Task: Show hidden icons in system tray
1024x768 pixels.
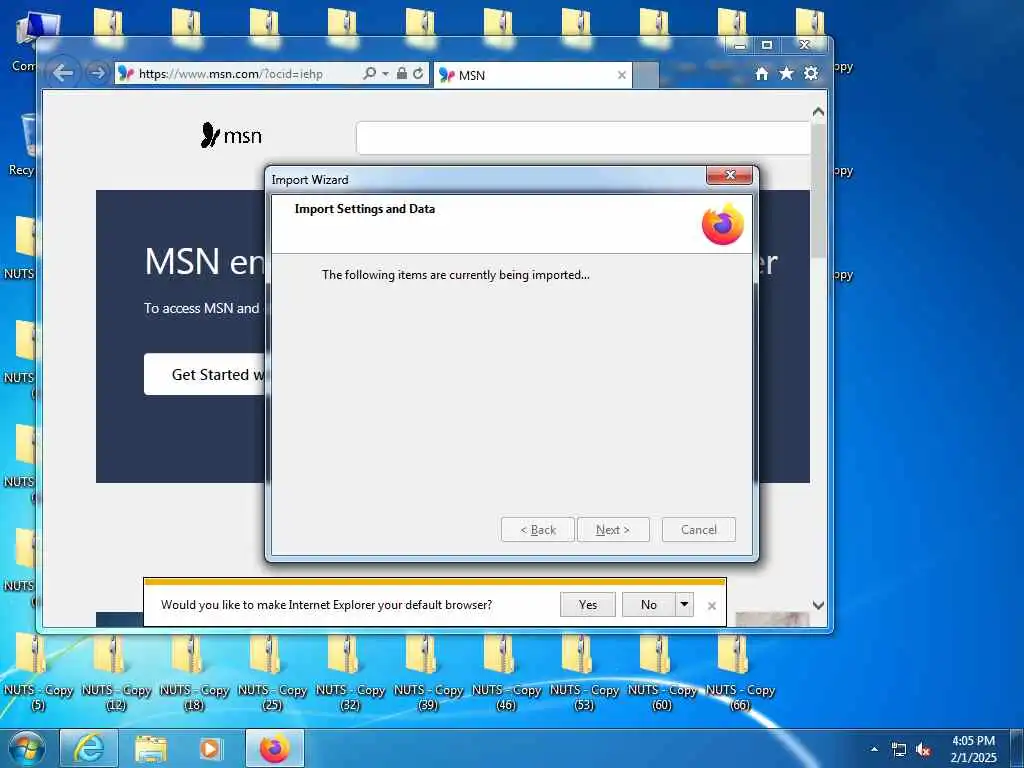Action: [874, 750]
